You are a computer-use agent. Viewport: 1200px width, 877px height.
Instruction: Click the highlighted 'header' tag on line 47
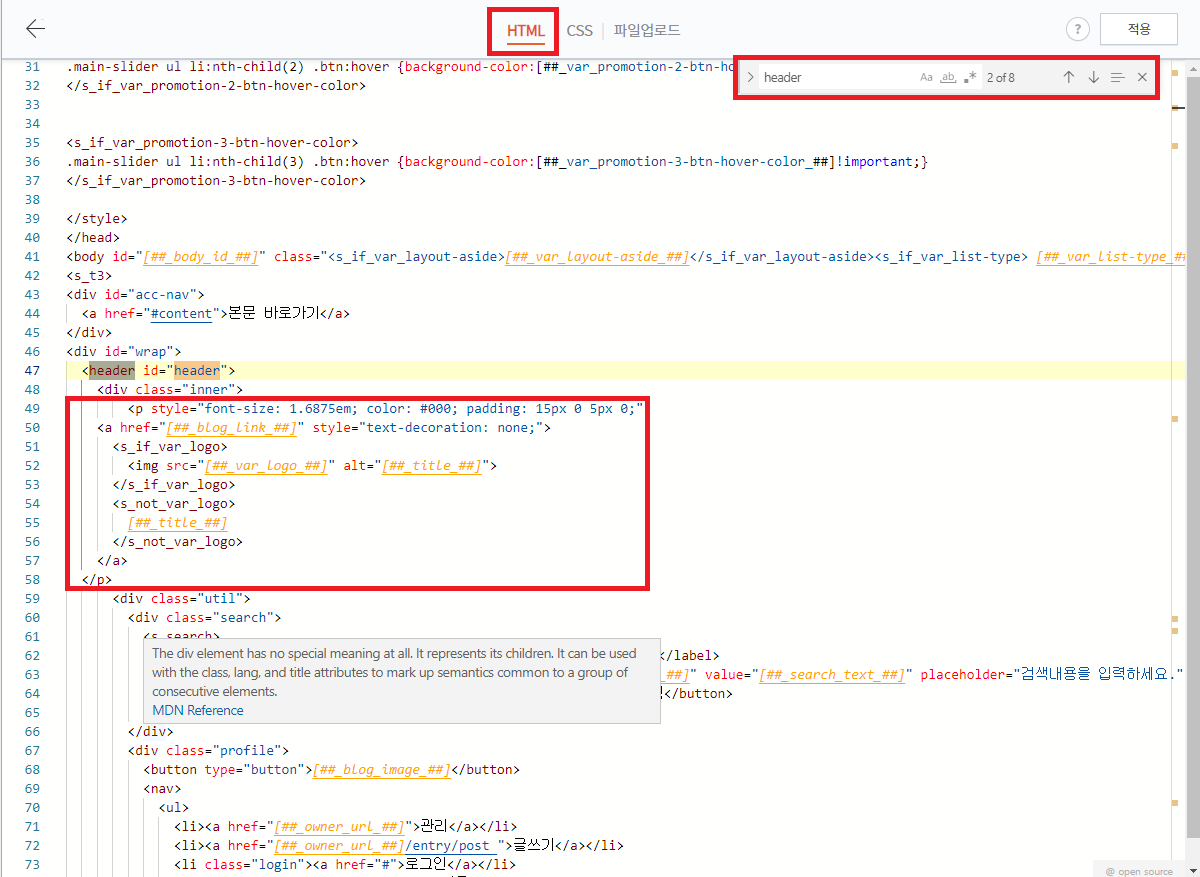112,370
